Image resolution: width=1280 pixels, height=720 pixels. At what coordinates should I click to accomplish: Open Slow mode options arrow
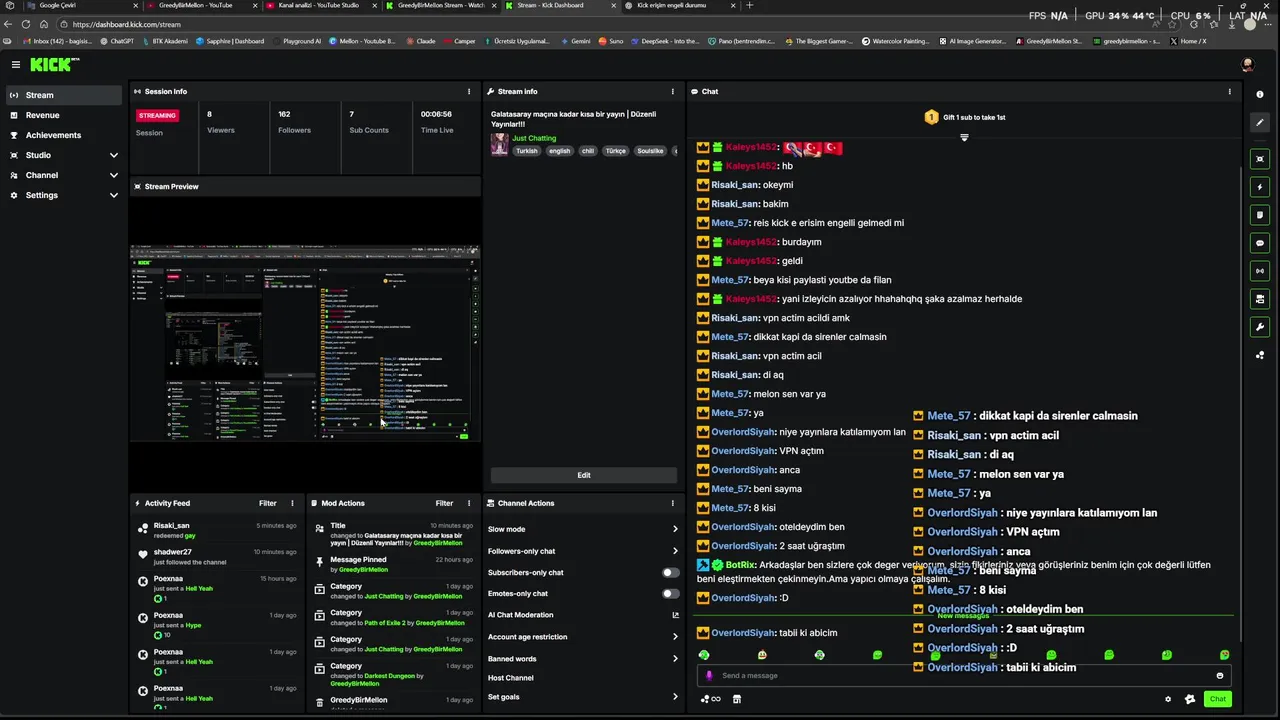click(x=675, y=529)
